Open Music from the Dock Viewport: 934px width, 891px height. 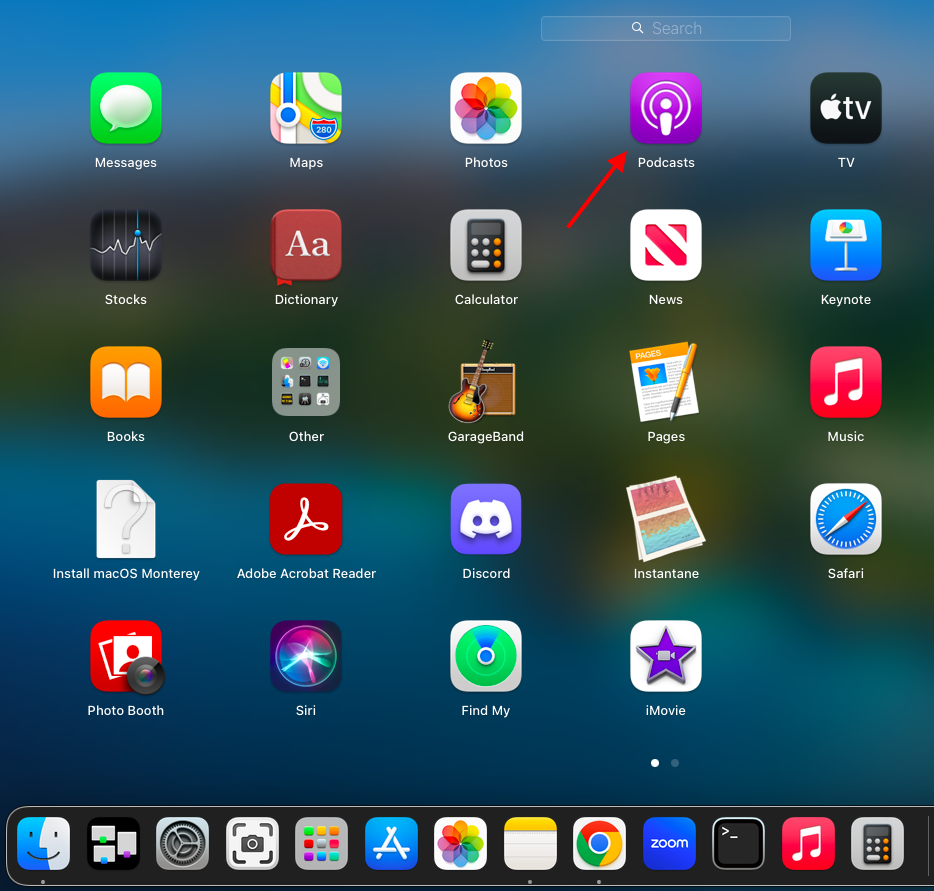coord(808,843)
